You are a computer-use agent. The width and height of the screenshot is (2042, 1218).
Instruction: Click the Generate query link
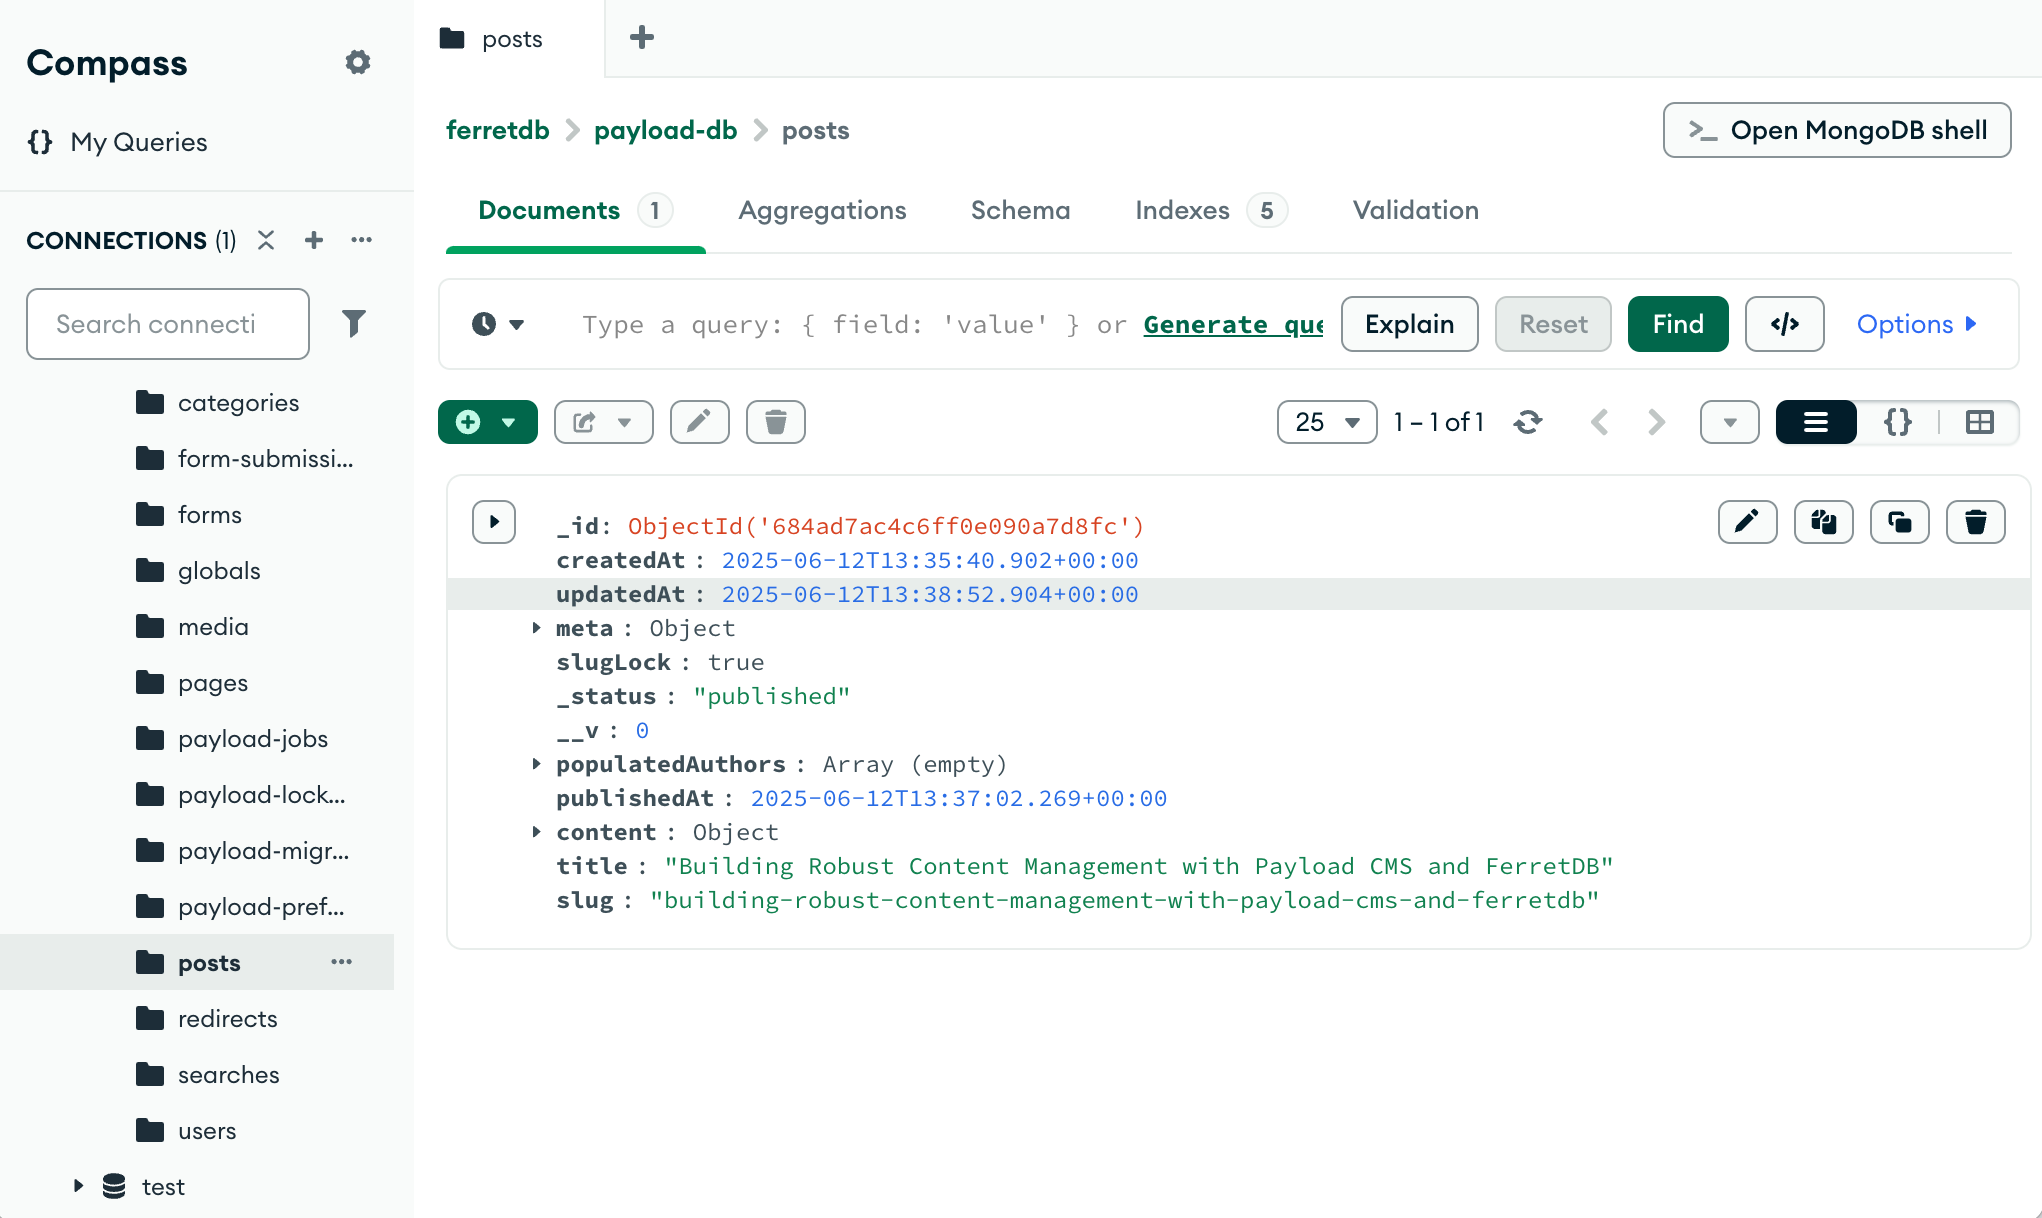coord(1233,324)
